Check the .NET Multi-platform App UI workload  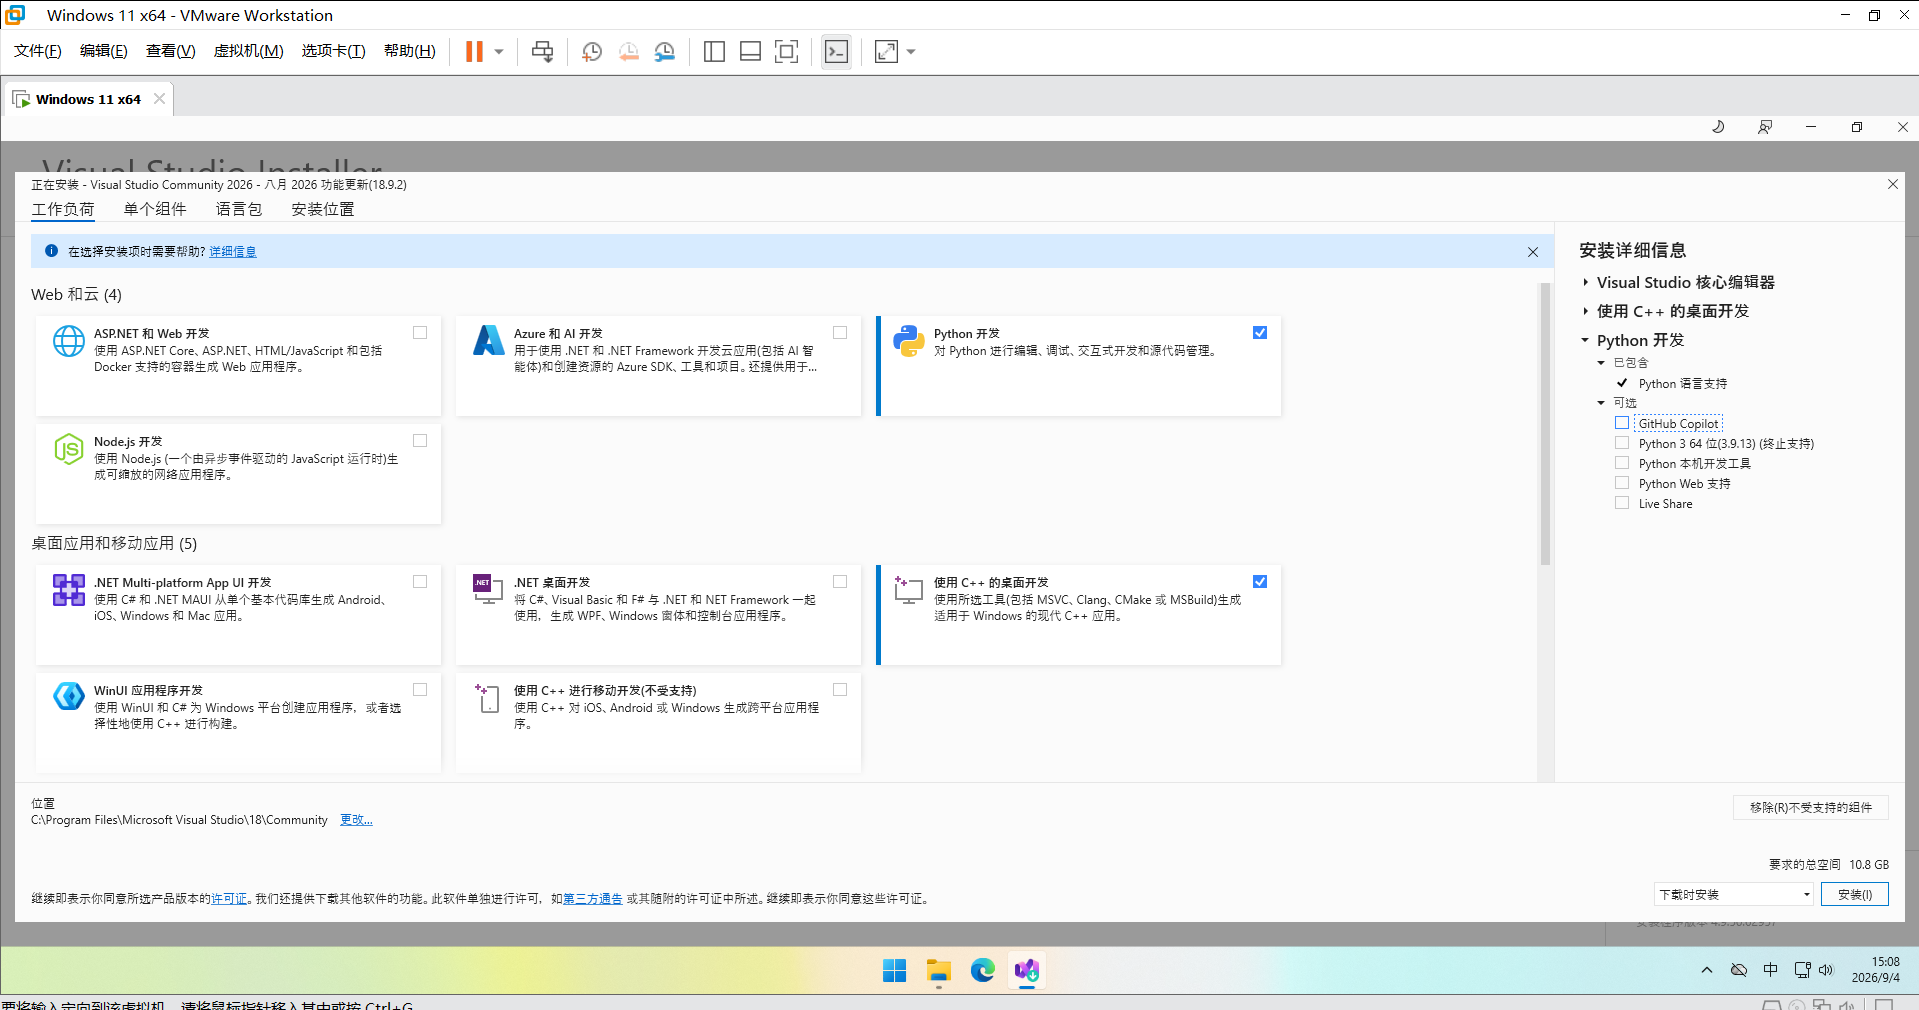click(x=420, y=582)
